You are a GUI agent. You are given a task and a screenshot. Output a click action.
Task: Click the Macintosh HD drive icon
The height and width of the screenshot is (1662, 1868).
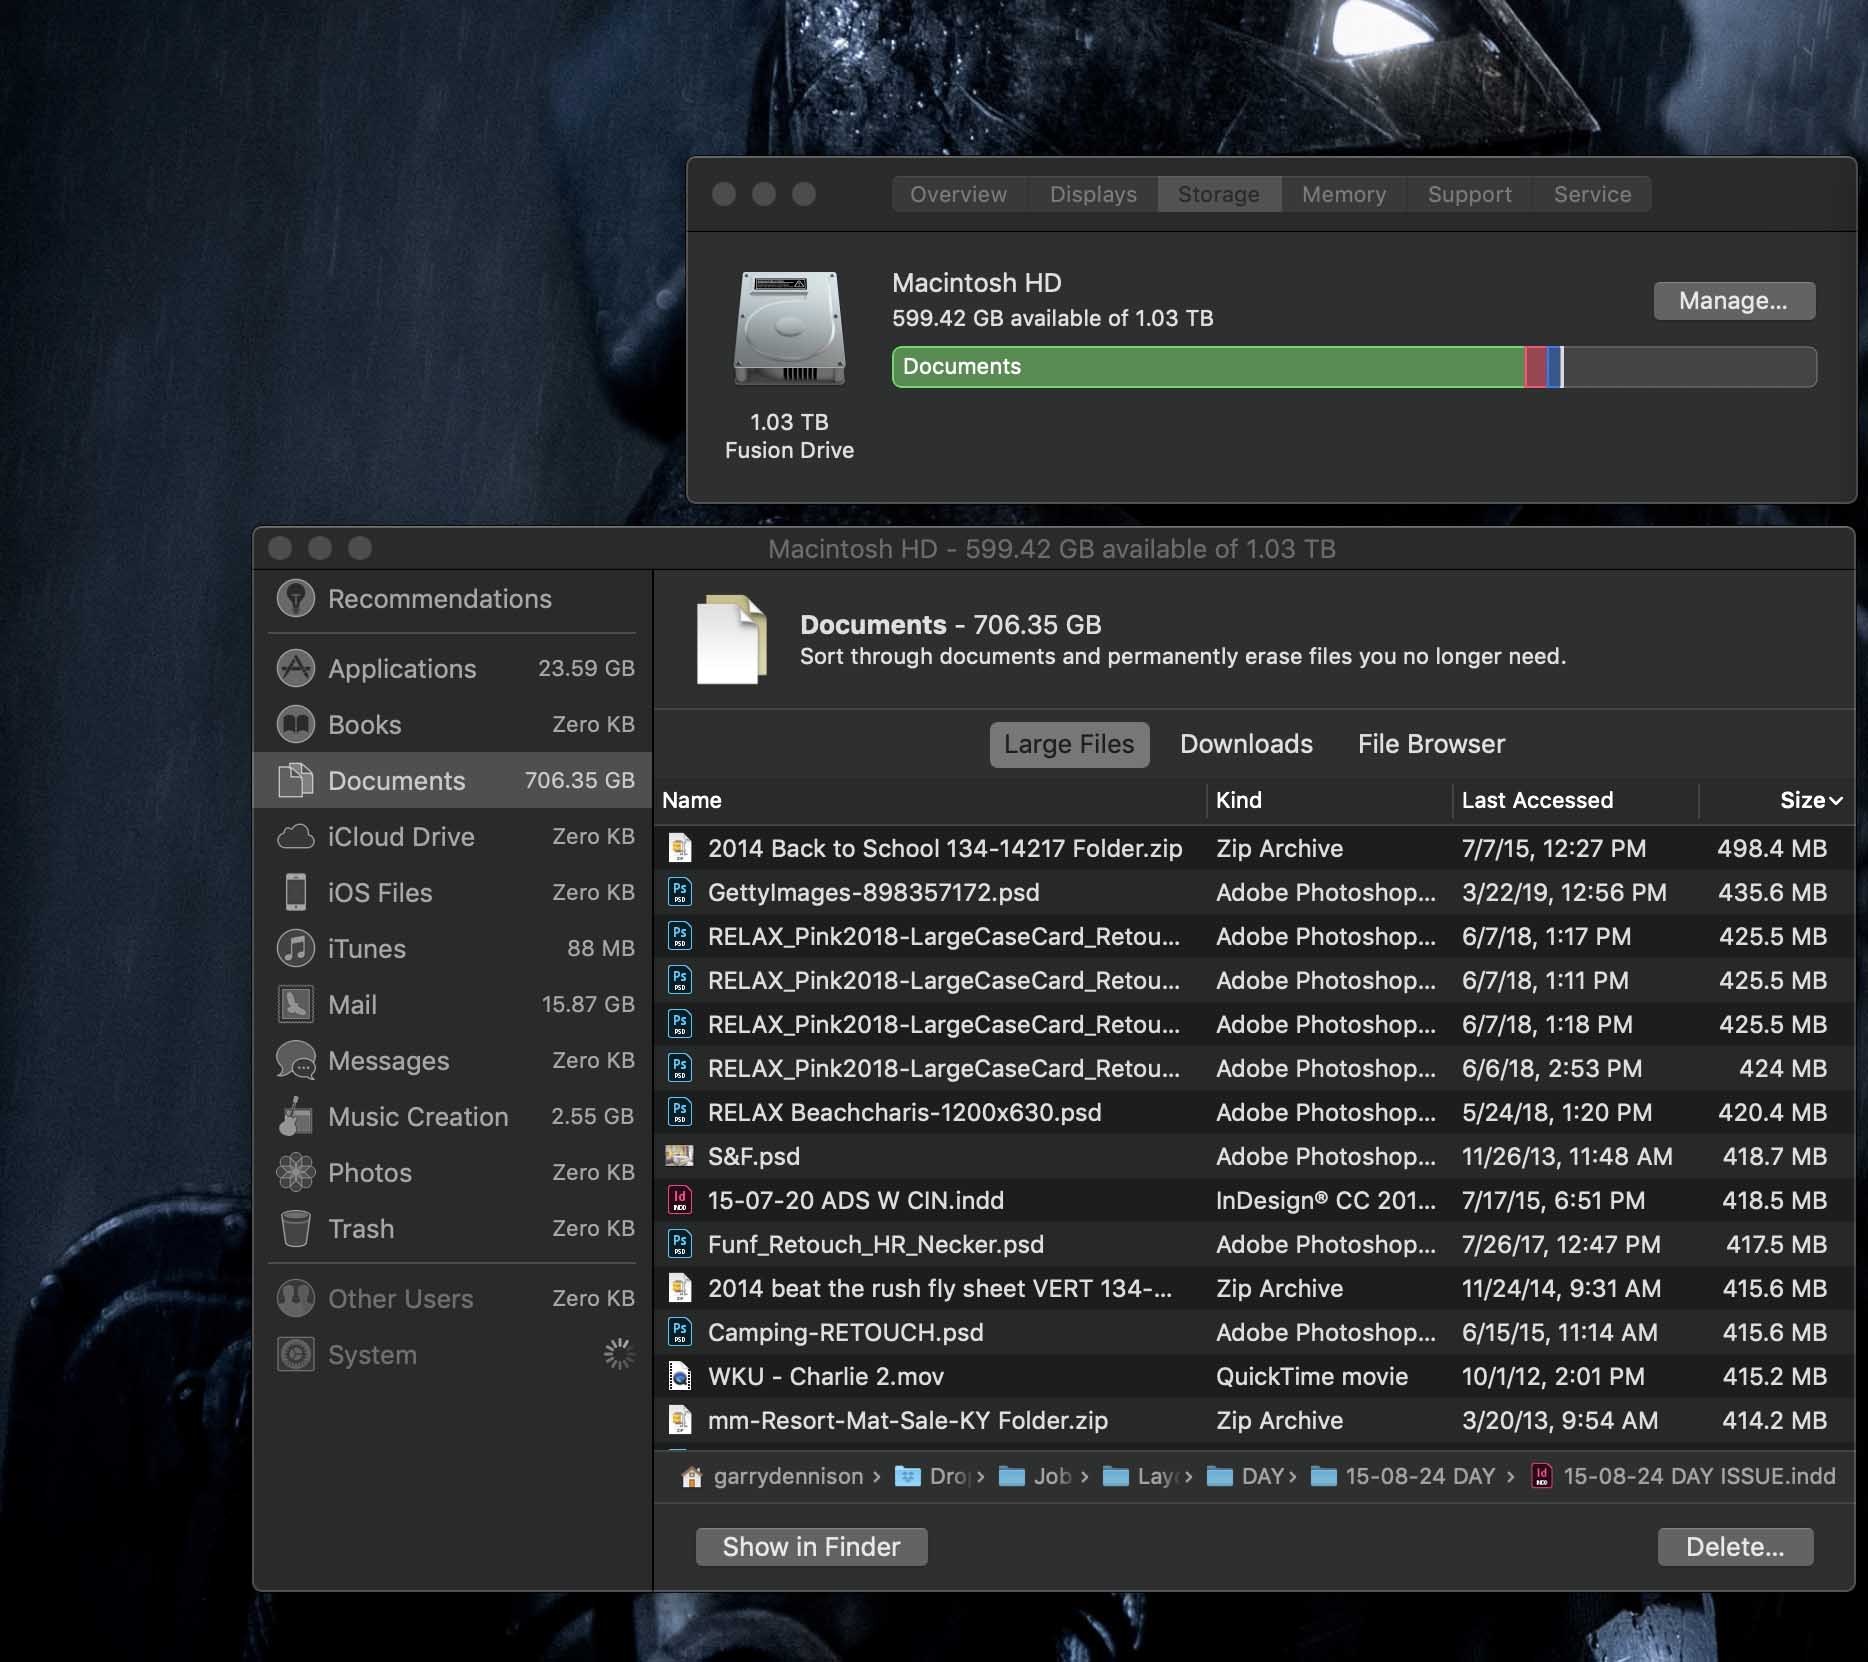click(789, 328)
